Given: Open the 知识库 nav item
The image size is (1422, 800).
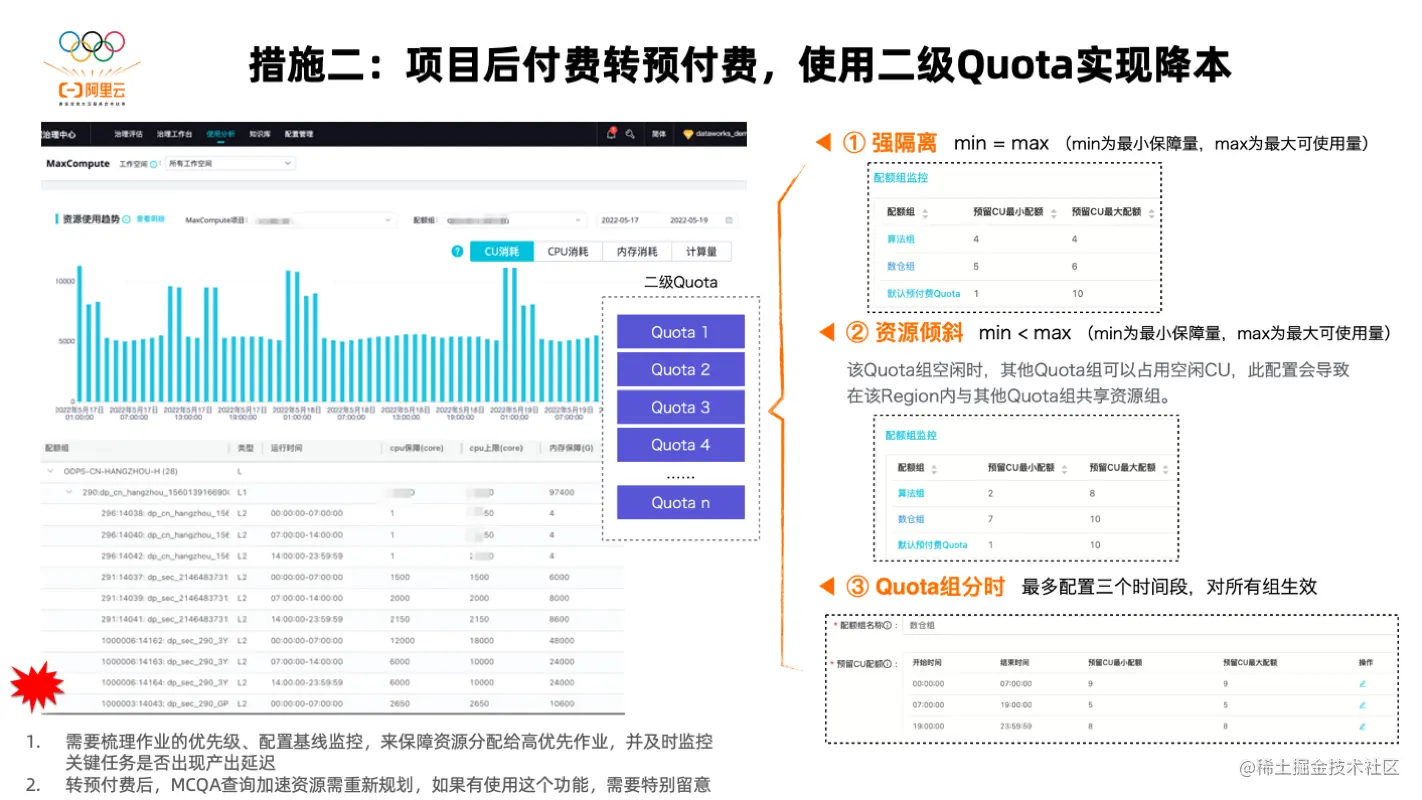Looking at the screenshot, I should tap(261, 133).
